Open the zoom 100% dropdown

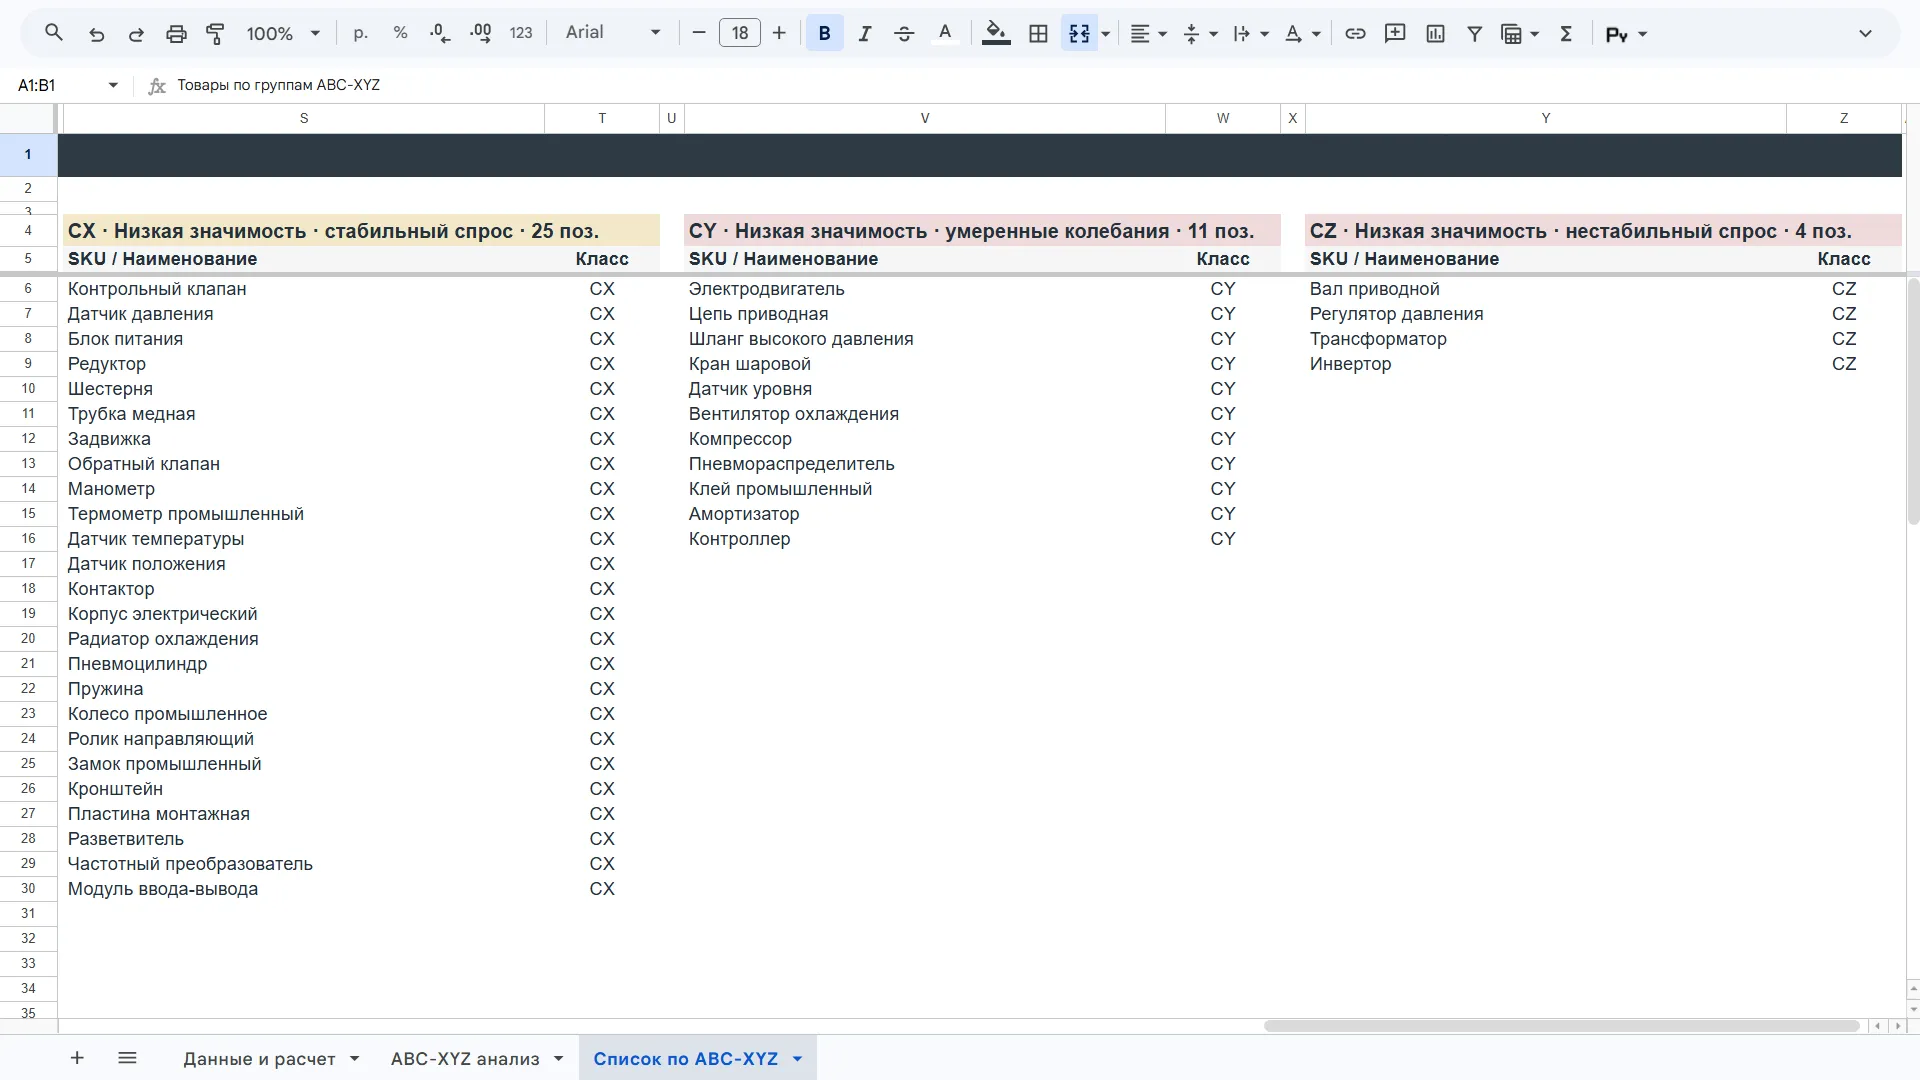(283, 34)
